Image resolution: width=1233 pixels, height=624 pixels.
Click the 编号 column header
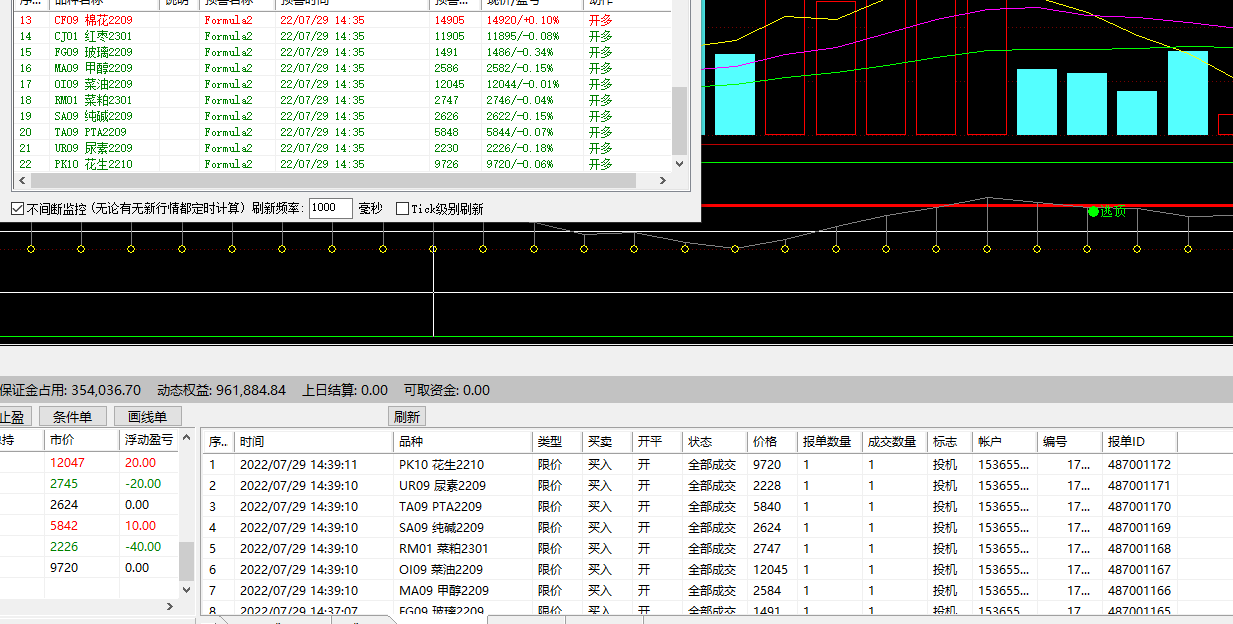click(1070, 441)
